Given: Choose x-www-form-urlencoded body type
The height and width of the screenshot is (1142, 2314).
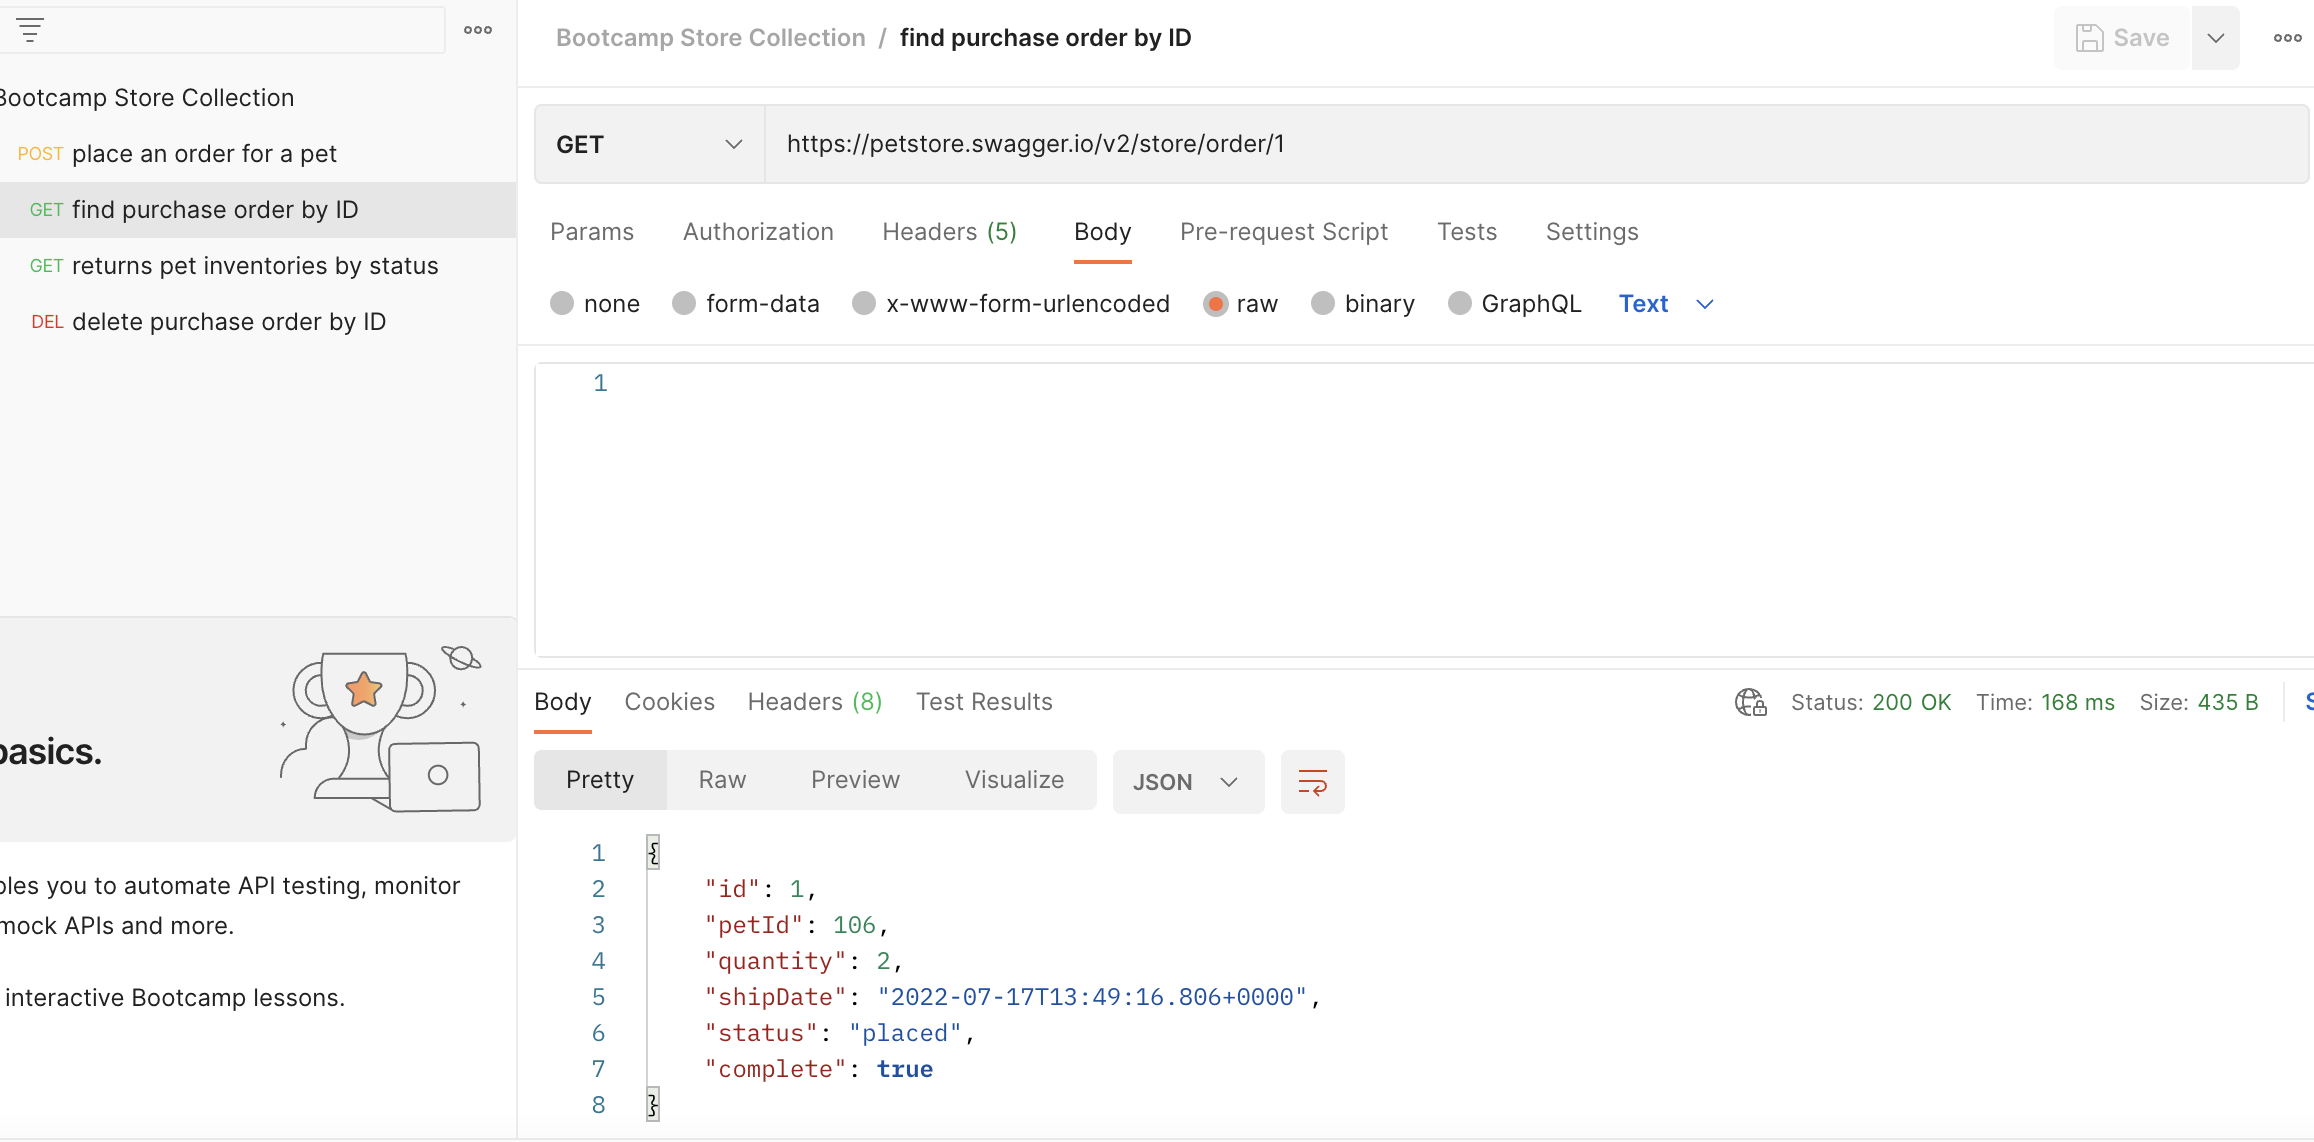Looking at the screenshot, I should point(864,303).
